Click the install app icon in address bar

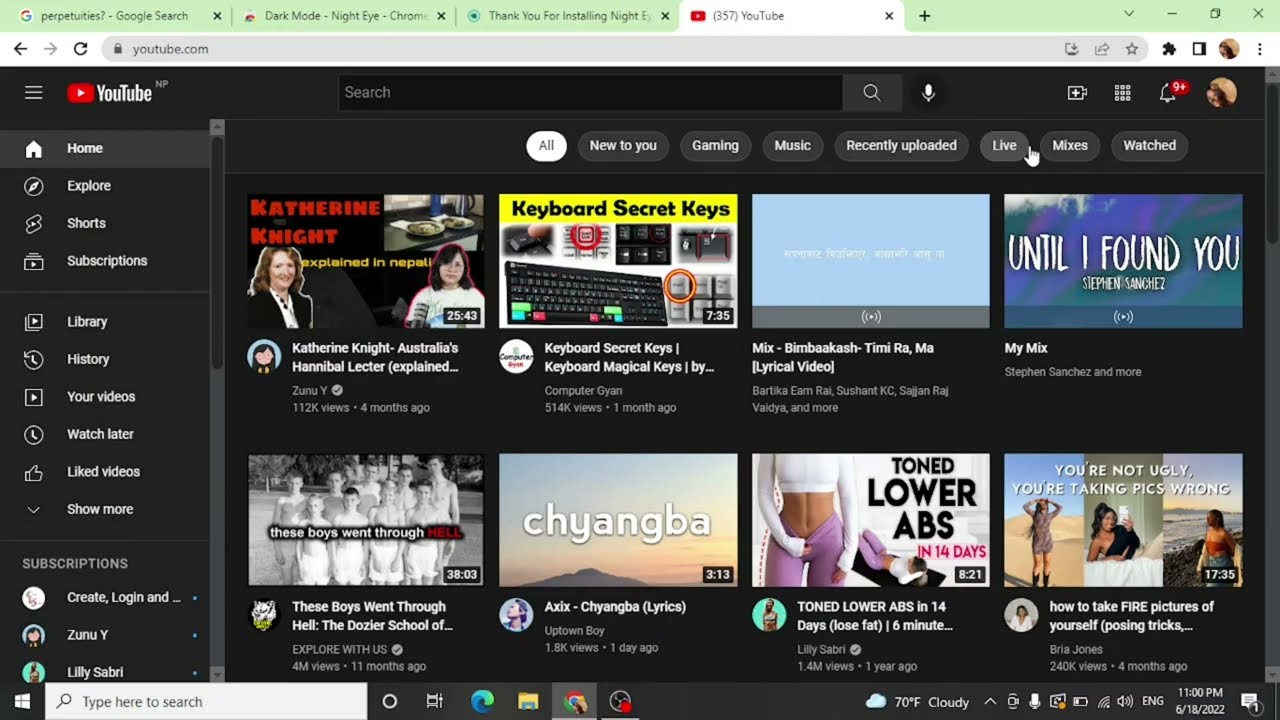[1071, 48]
